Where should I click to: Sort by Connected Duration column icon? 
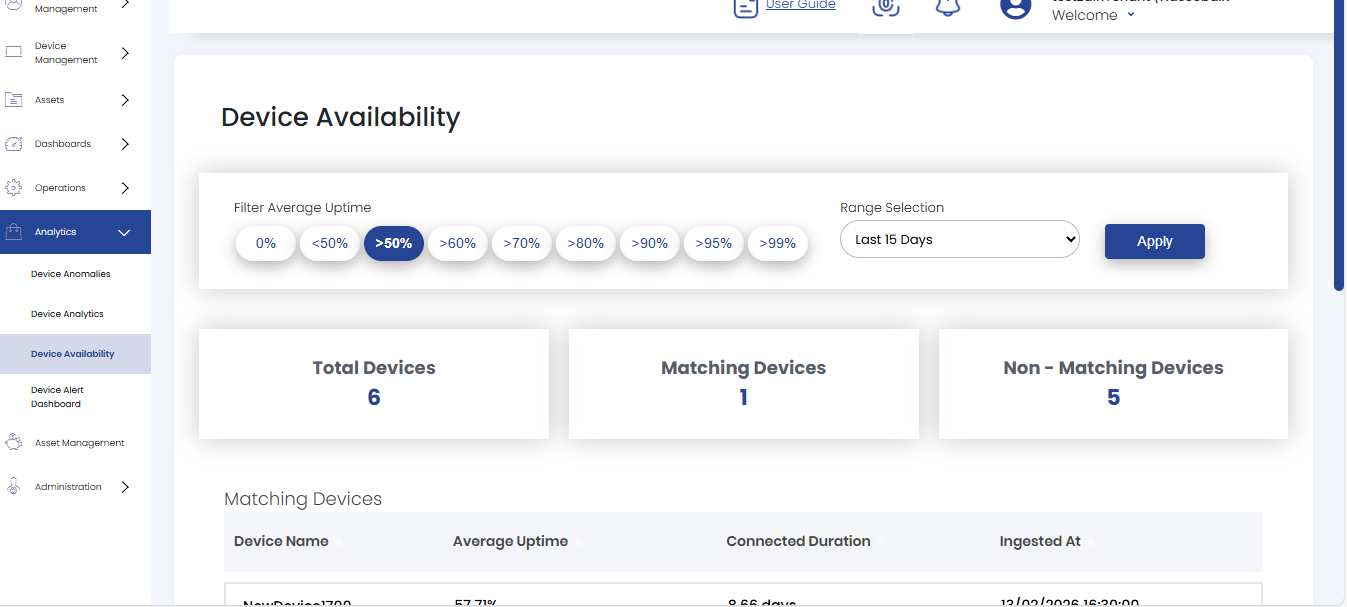[880, 542]
